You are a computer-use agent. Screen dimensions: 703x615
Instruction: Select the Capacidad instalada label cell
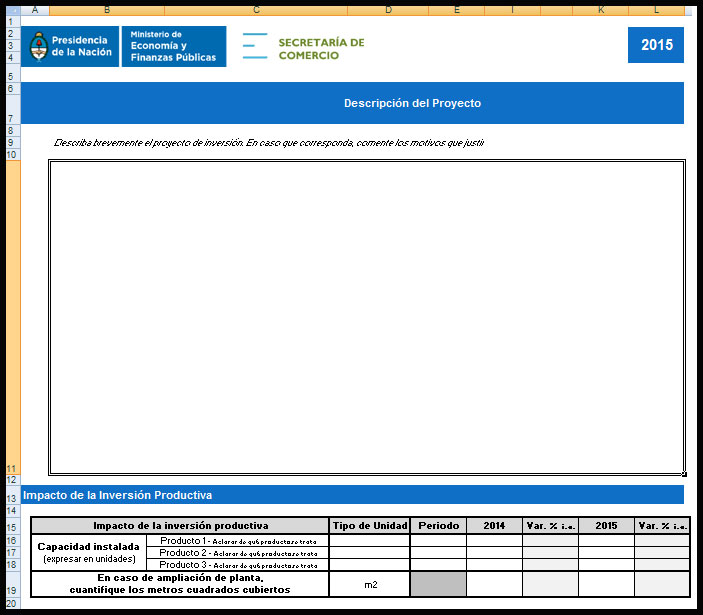(x=88, y=552)
